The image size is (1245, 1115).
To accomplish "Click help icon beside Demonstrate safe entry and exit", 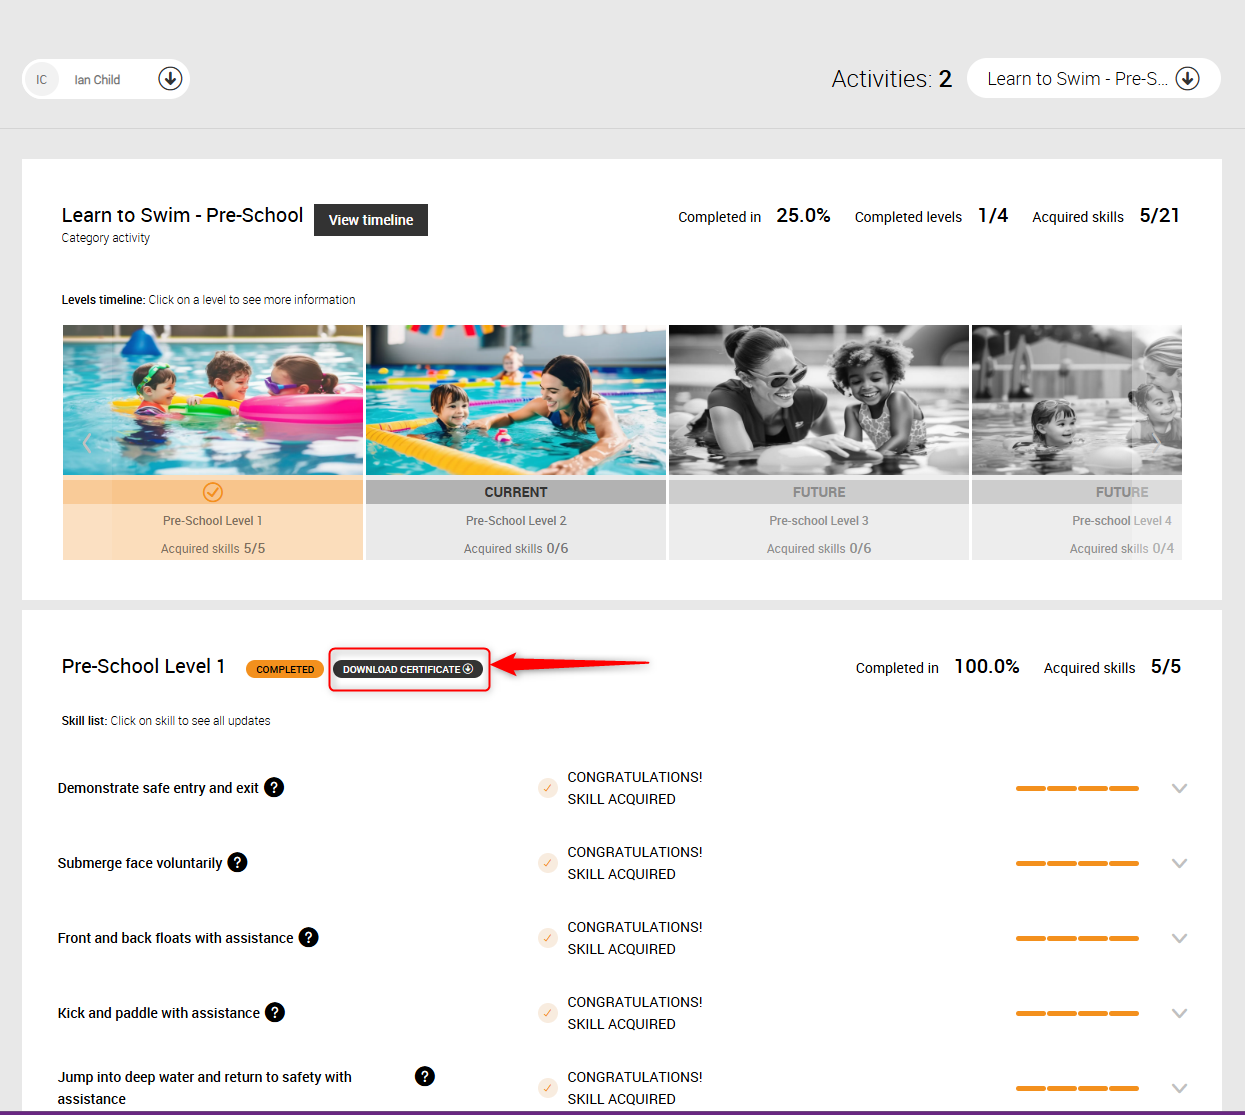I will click(x=274, y=788).
